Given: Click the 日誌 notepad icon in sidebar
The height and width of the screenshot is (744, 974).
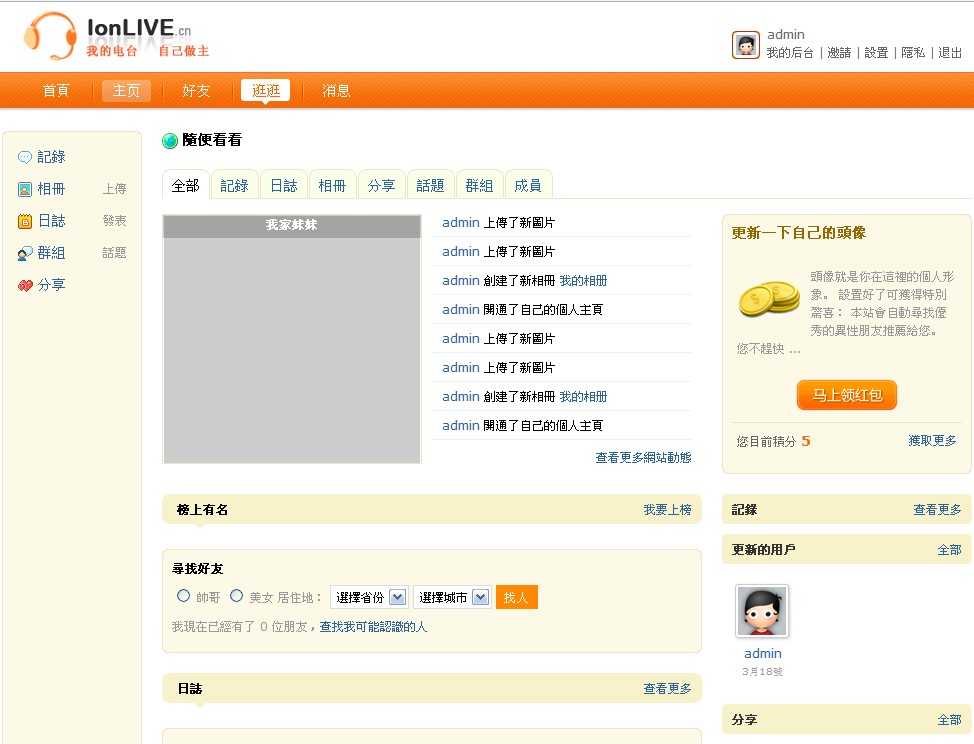Looking at the screenshot, I should [x=25, y=221].
